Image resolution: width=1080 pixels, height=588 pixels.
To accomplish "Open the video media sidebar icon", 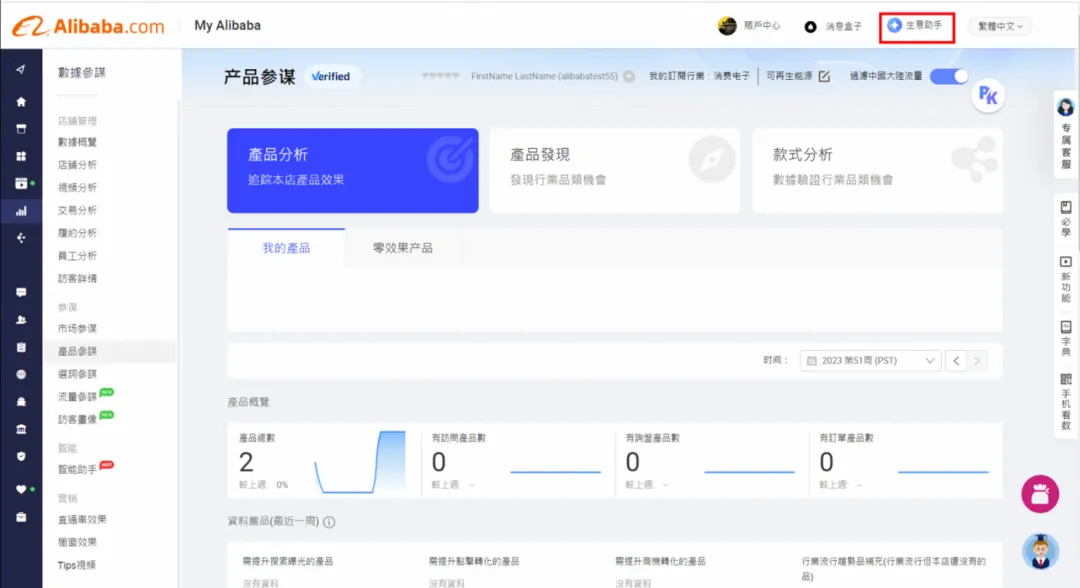I will click(21, 183).
